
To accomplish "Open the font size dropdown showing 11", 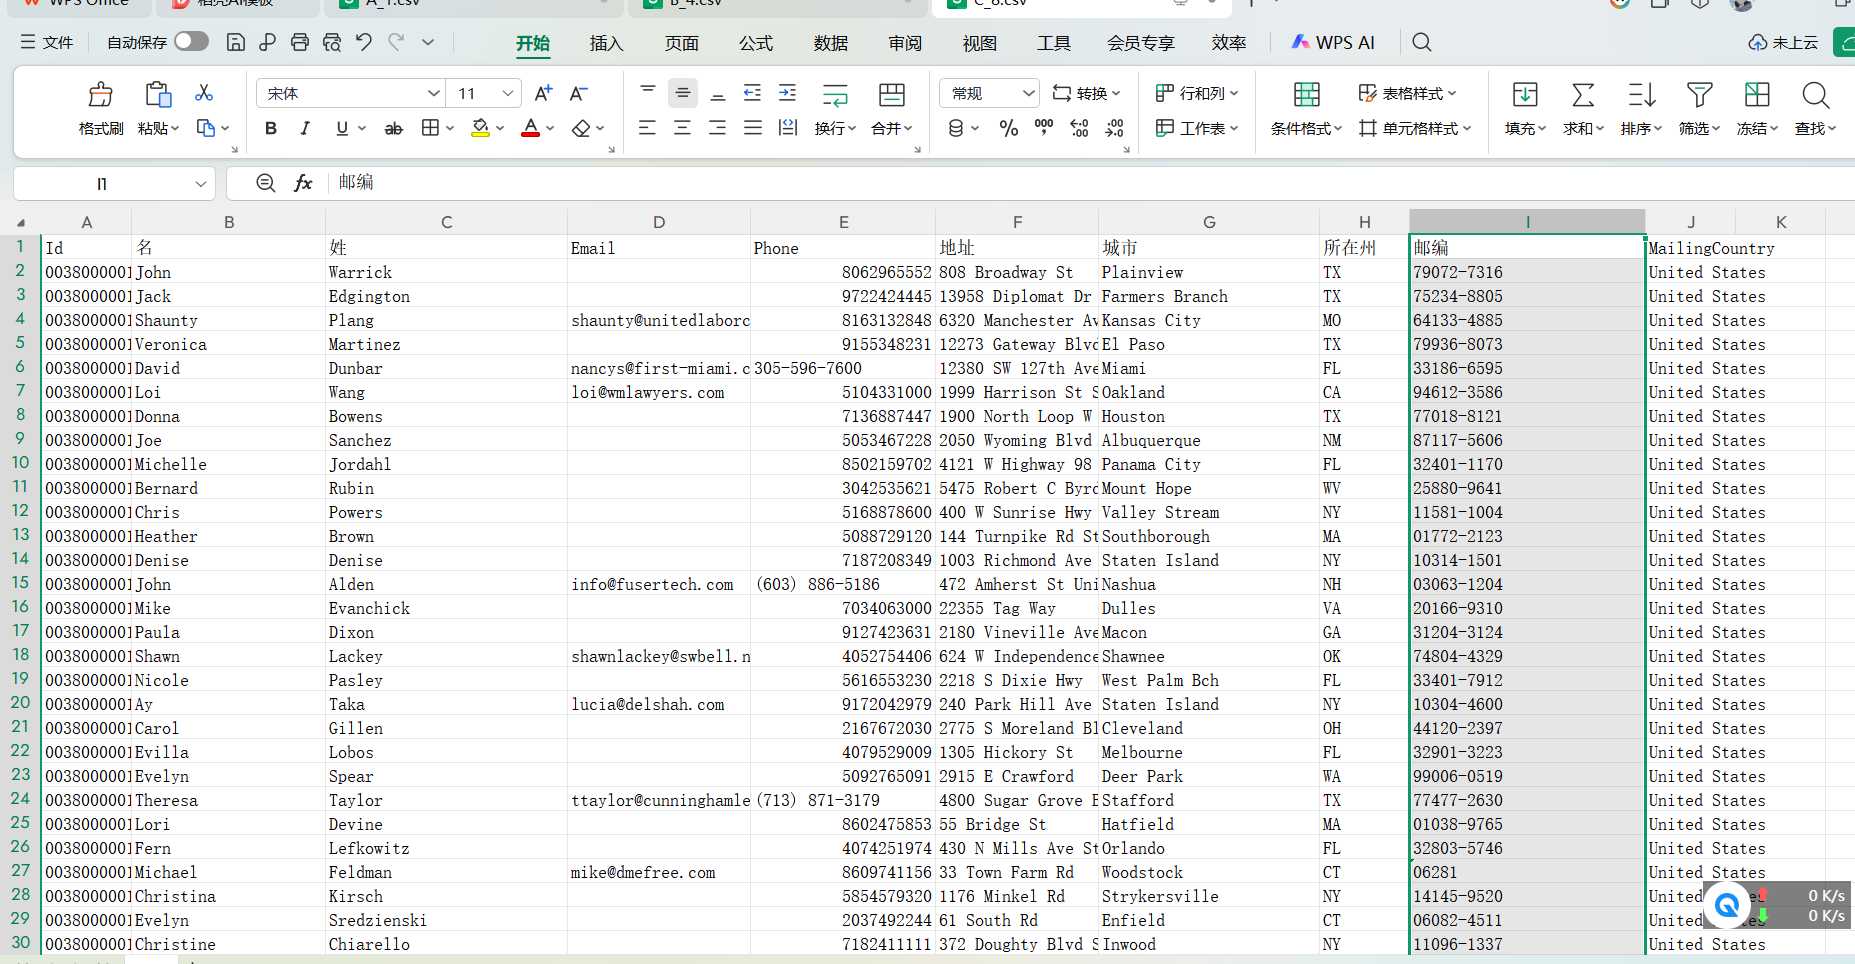I will click(508, 93).
